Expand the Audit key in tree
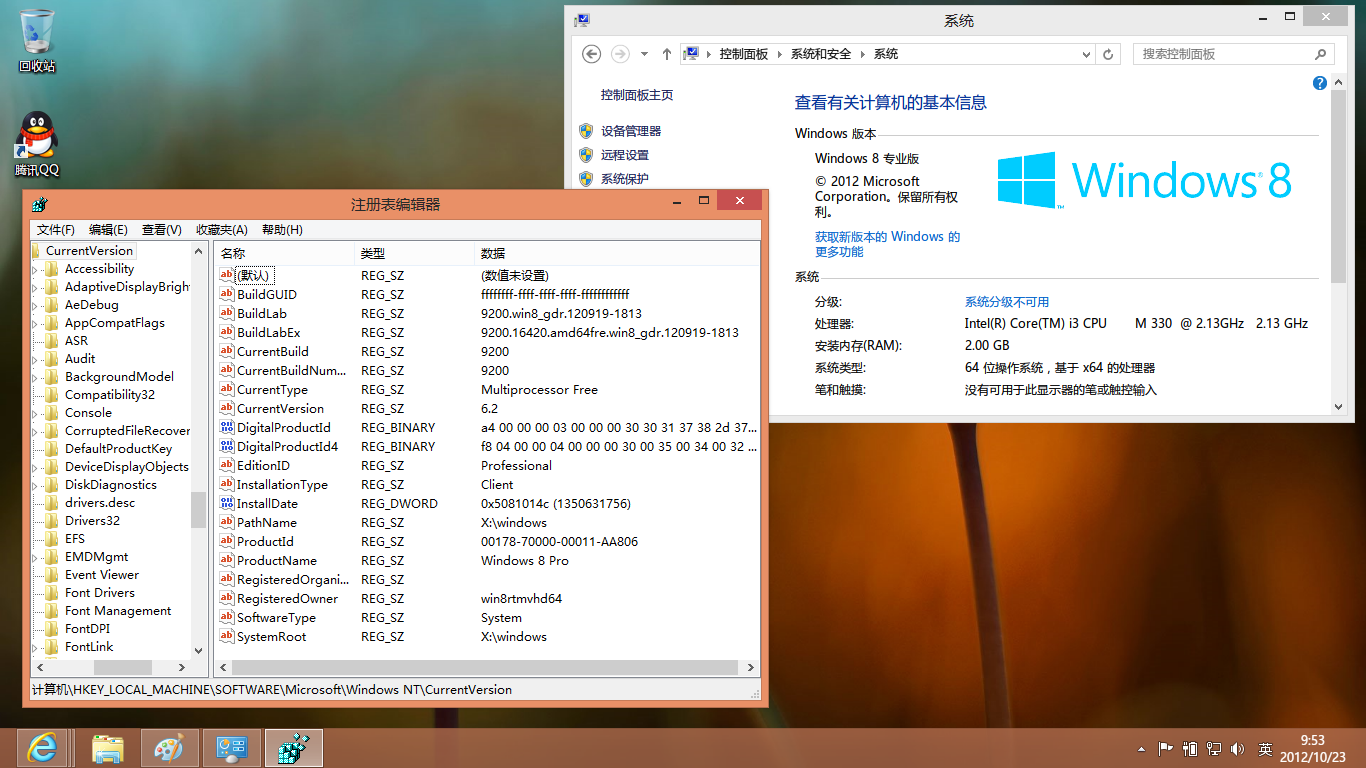This screenshot has height=768, width=1366. pos(36,359)
